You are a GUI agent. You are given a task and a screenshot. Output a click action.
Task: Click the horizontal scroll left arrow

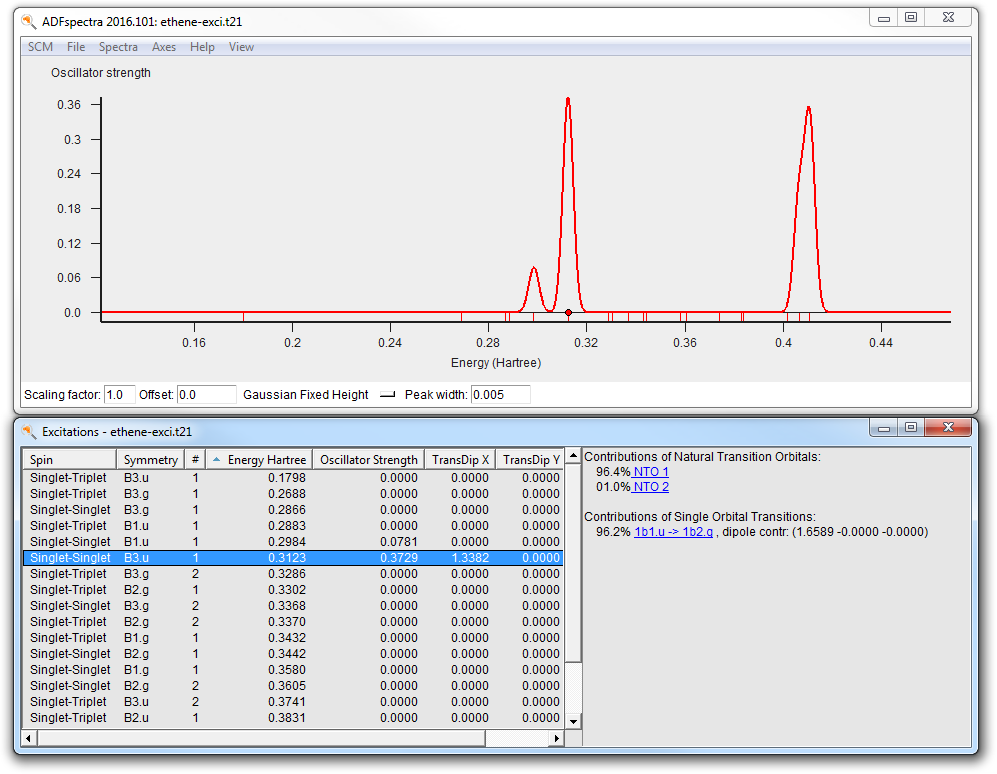(x=29, y=738)
